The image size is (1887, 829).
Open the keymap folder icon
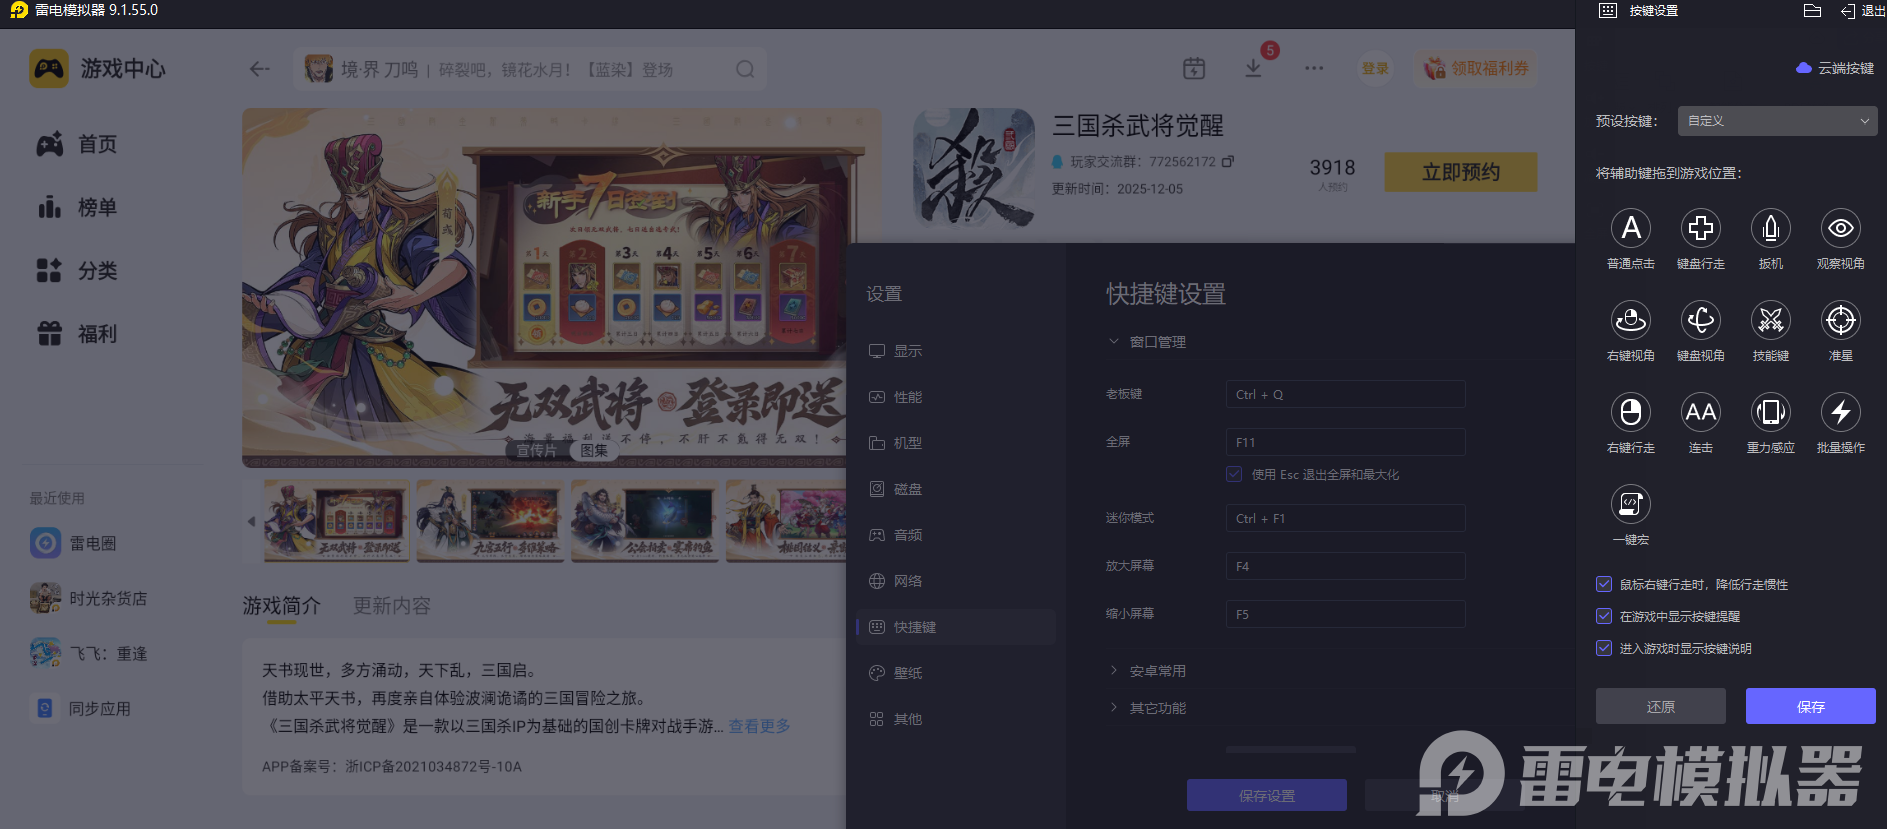[1812, 11]
